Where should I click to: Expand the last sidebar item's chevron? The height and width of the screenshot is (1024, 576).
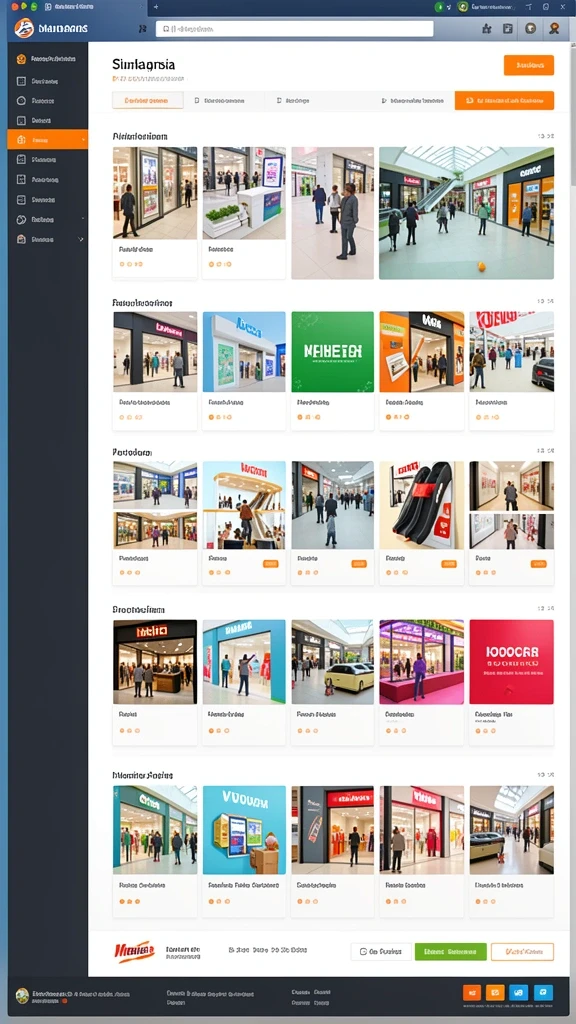[x=81, y=240]
